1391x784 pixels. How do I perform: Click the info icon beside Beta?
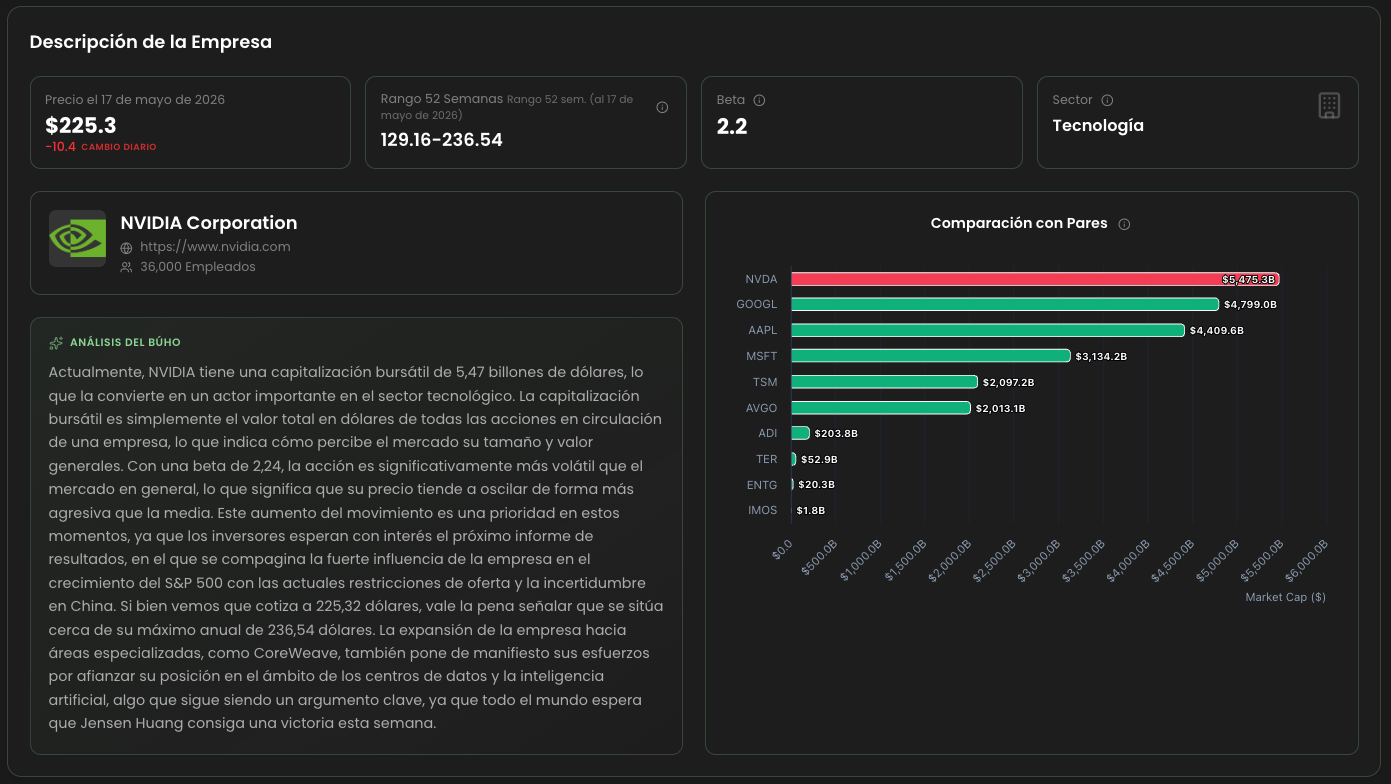(759, 100)
